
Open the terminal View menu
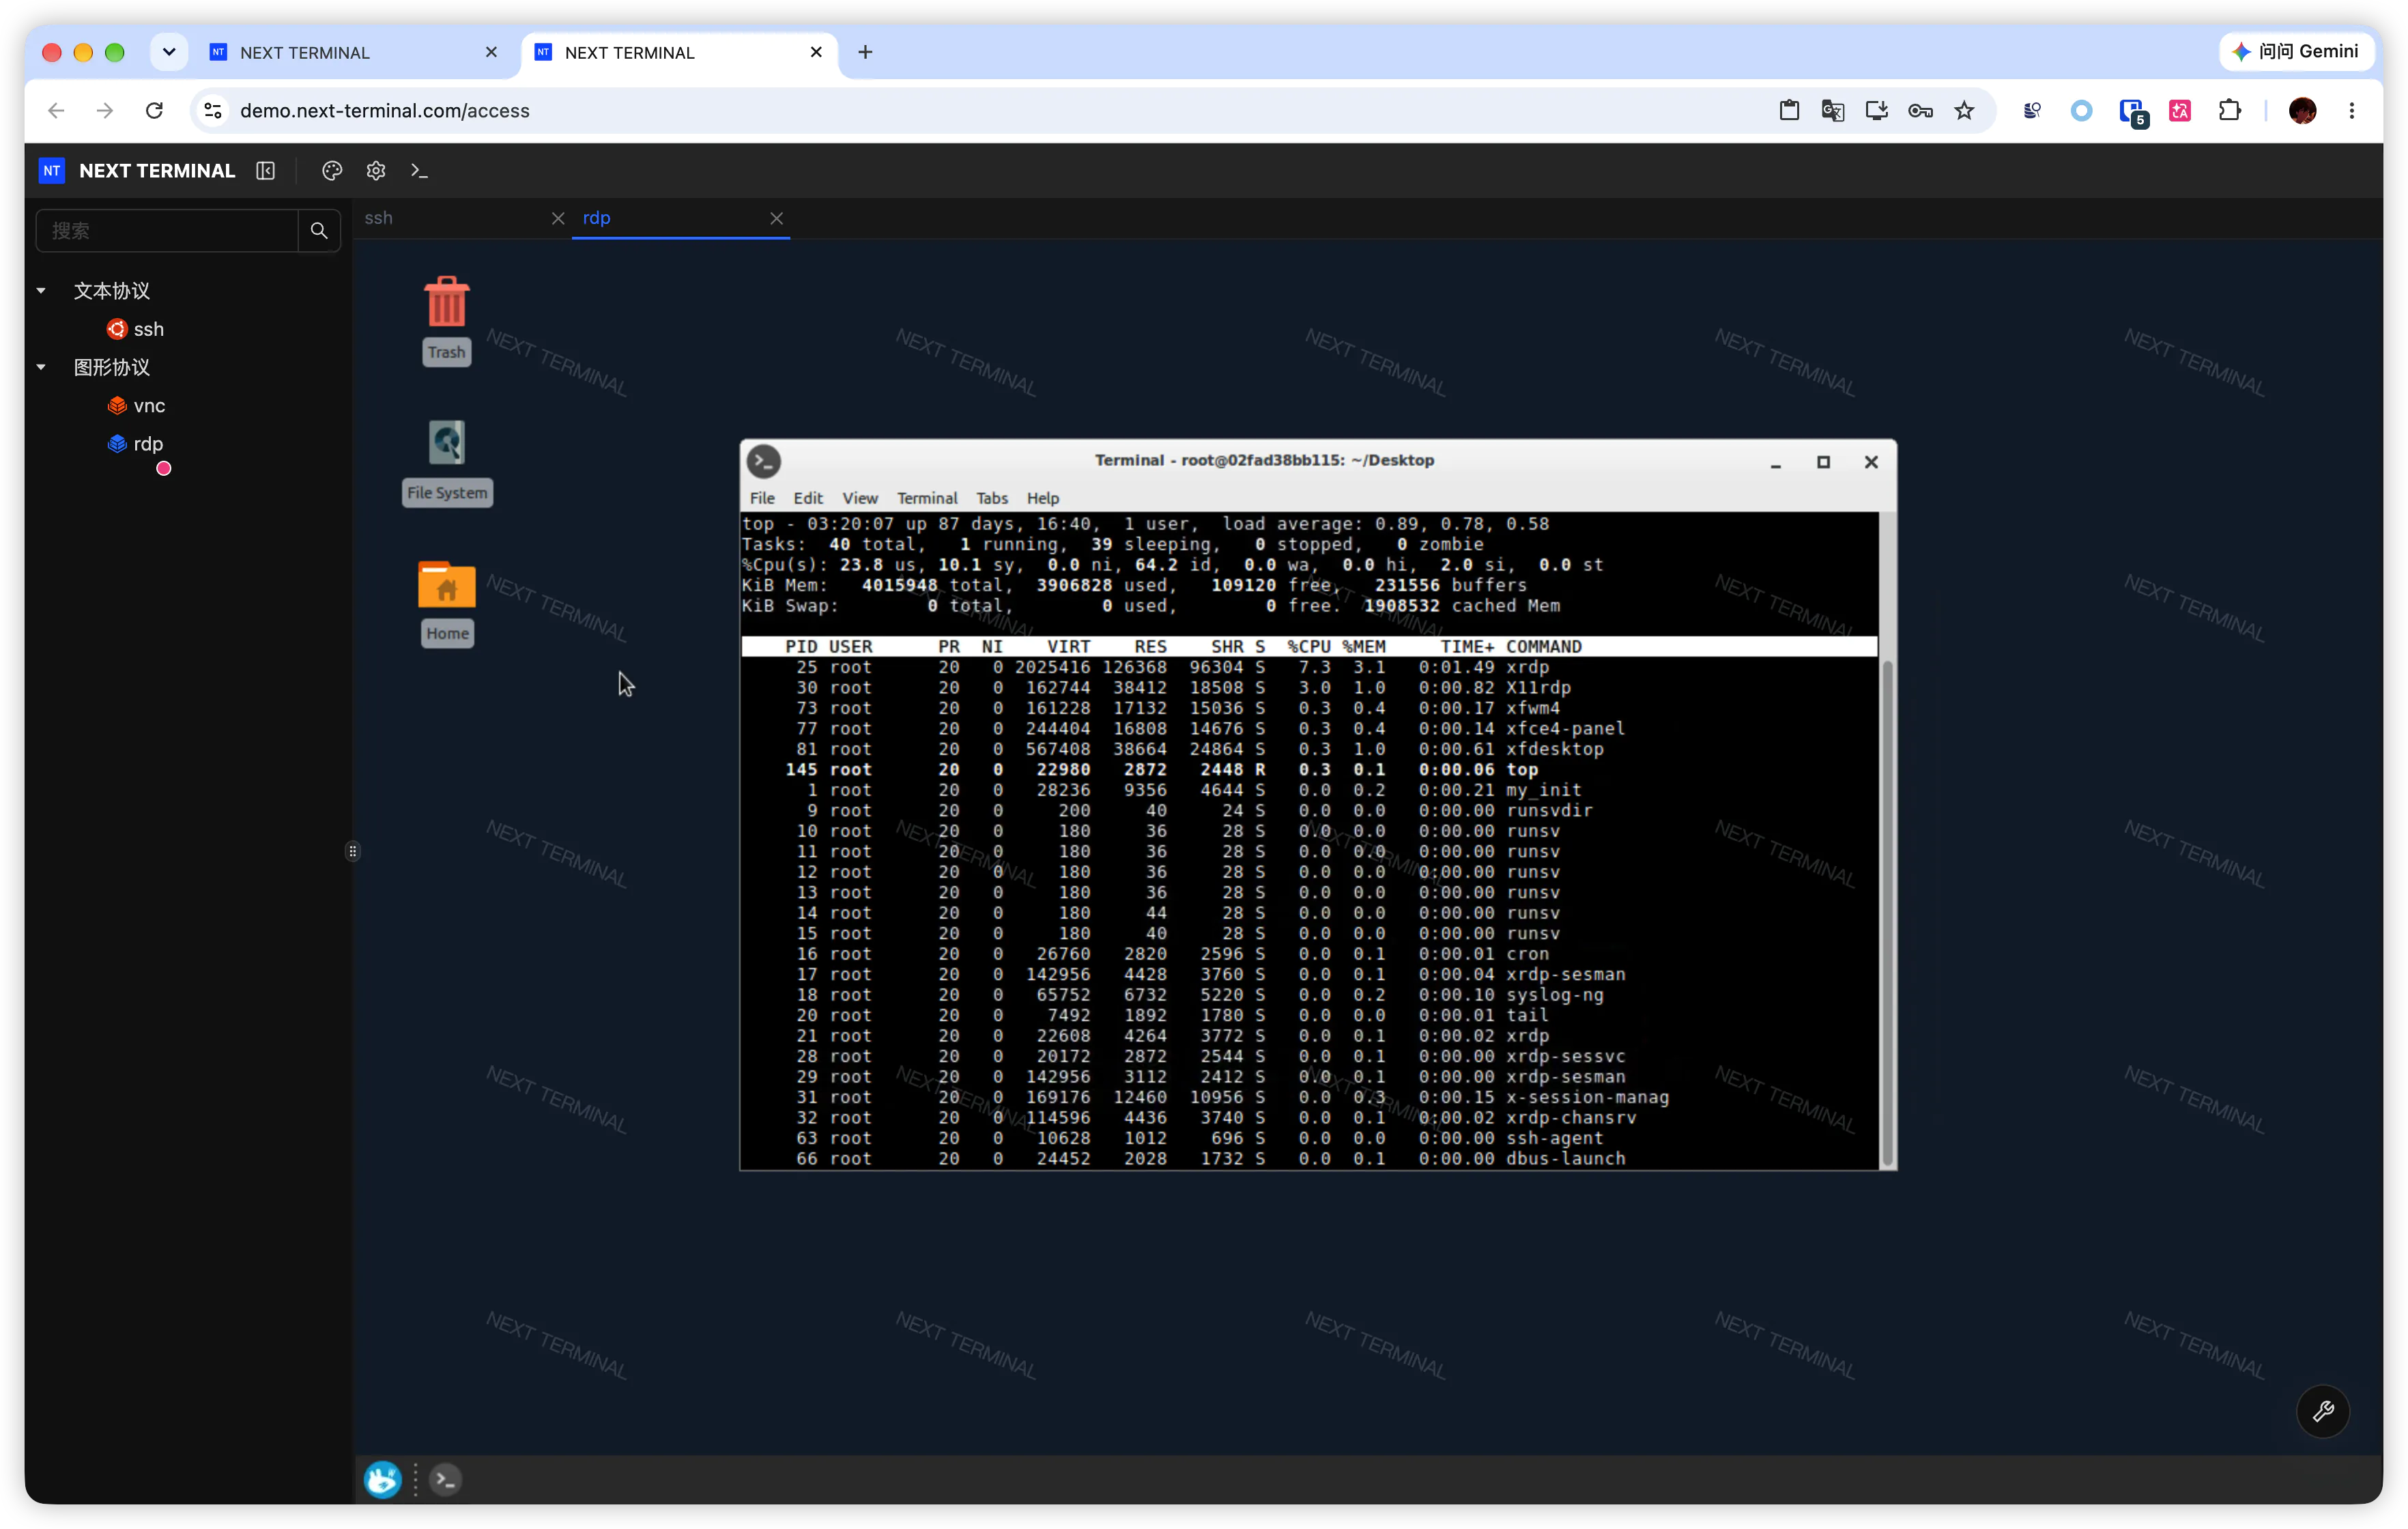(859, 498)
